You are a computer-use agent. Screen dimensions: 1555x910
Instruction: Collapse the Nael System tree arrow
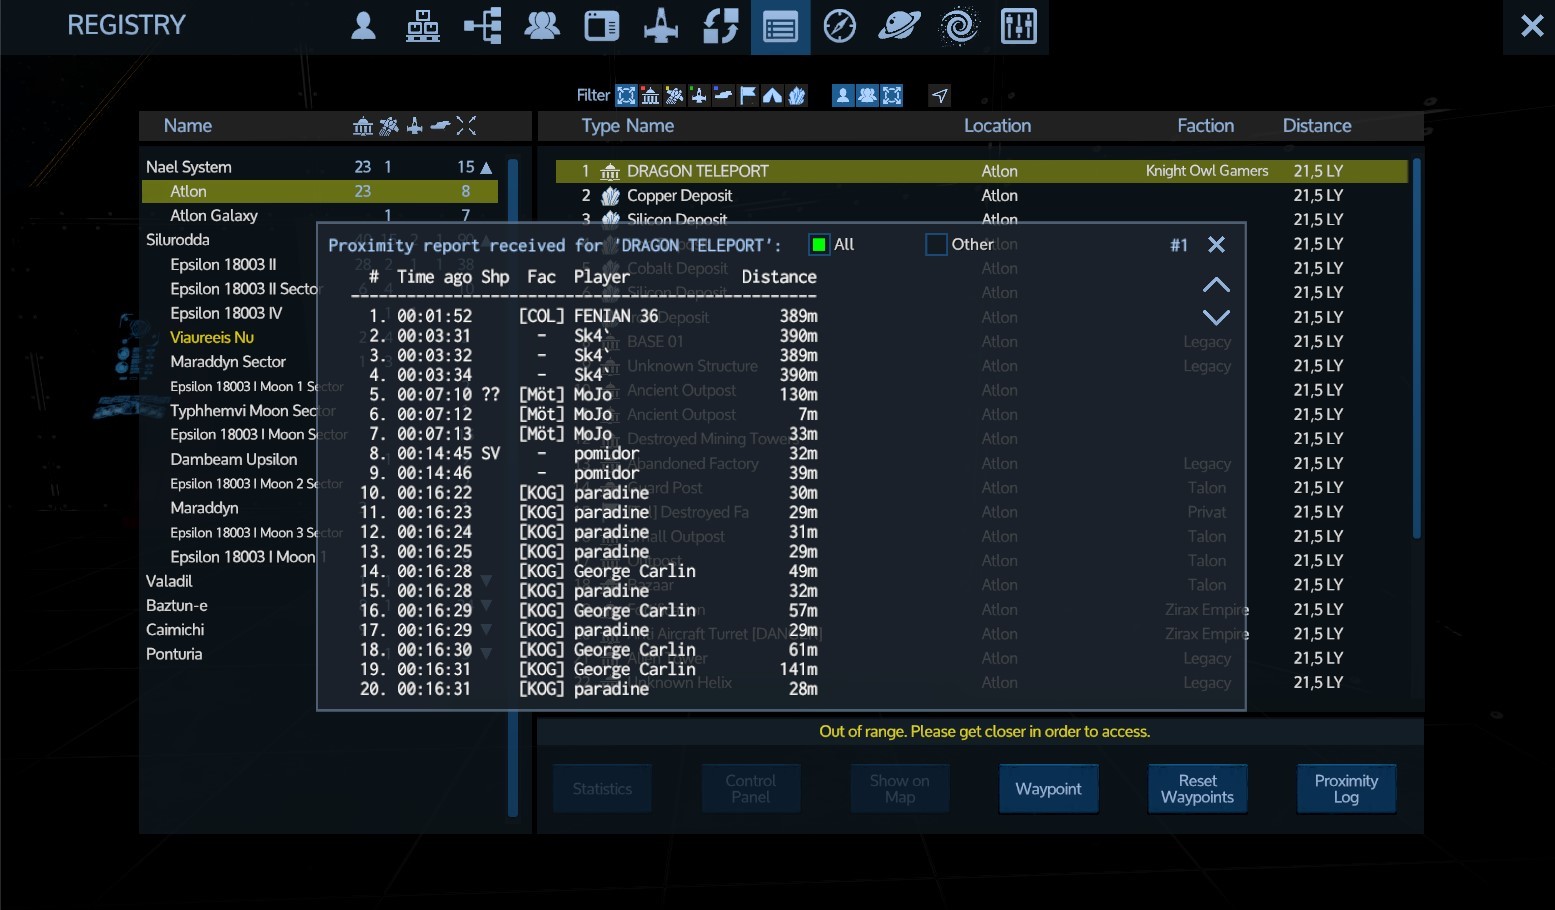coord(487,167)
